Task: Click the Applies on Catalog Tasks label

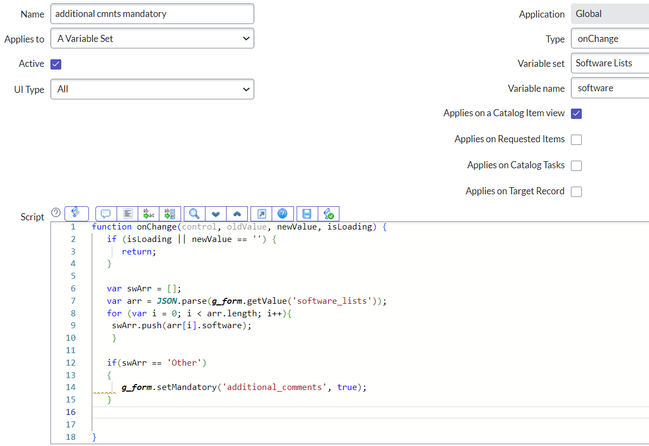Action: [516, 165]
